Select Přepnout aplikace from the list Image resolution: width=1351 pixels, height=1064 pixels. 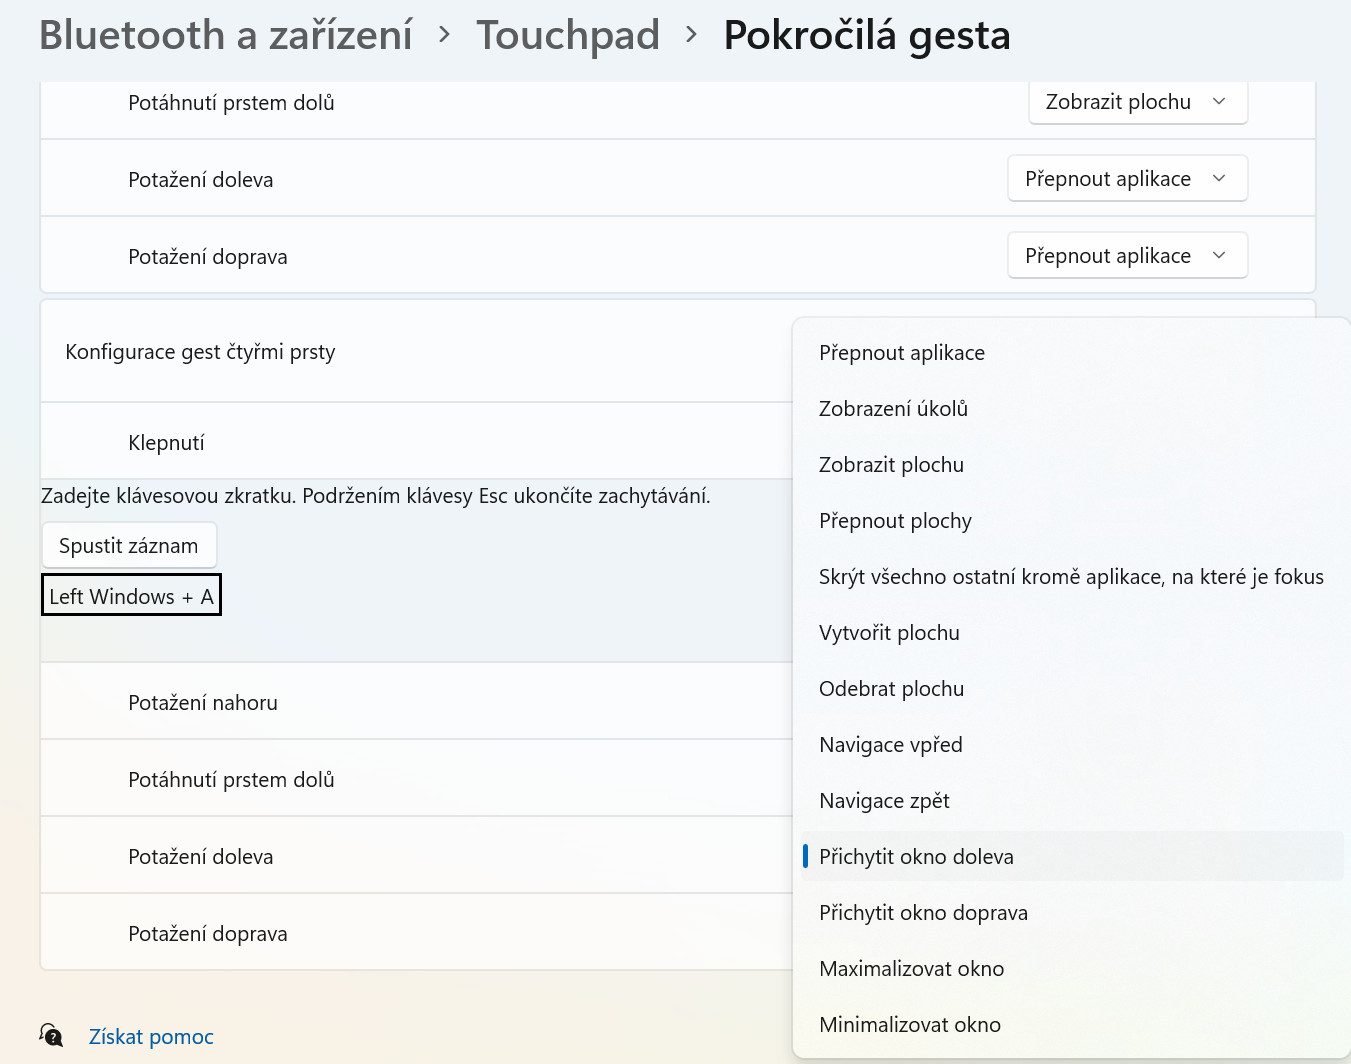click(1072, 352)
